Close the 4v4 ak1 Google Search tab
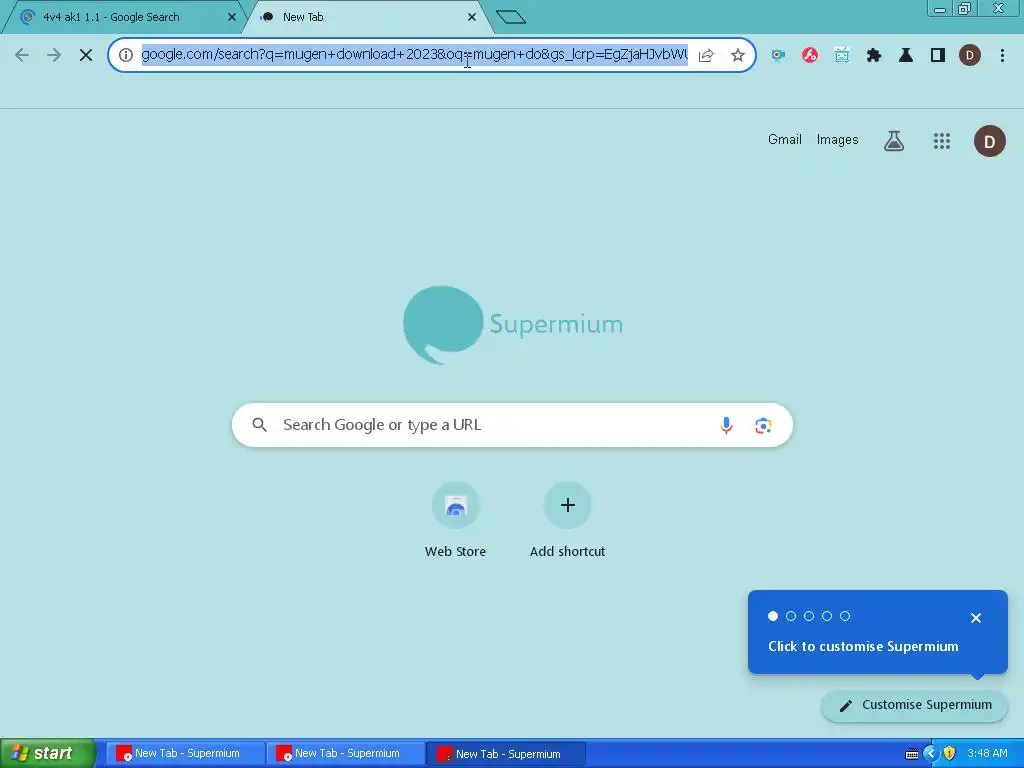1024x768 pixels. [x=232, y=17]
